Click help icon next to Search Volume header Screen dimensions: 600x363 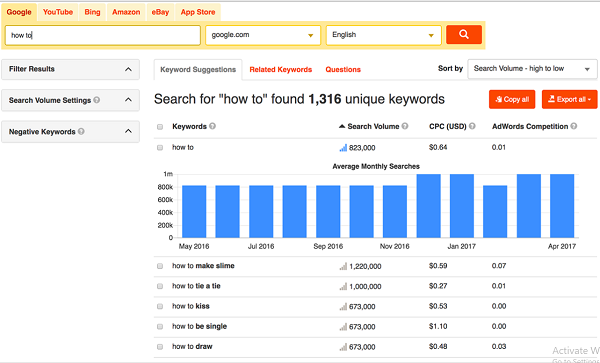coord(405,126)
